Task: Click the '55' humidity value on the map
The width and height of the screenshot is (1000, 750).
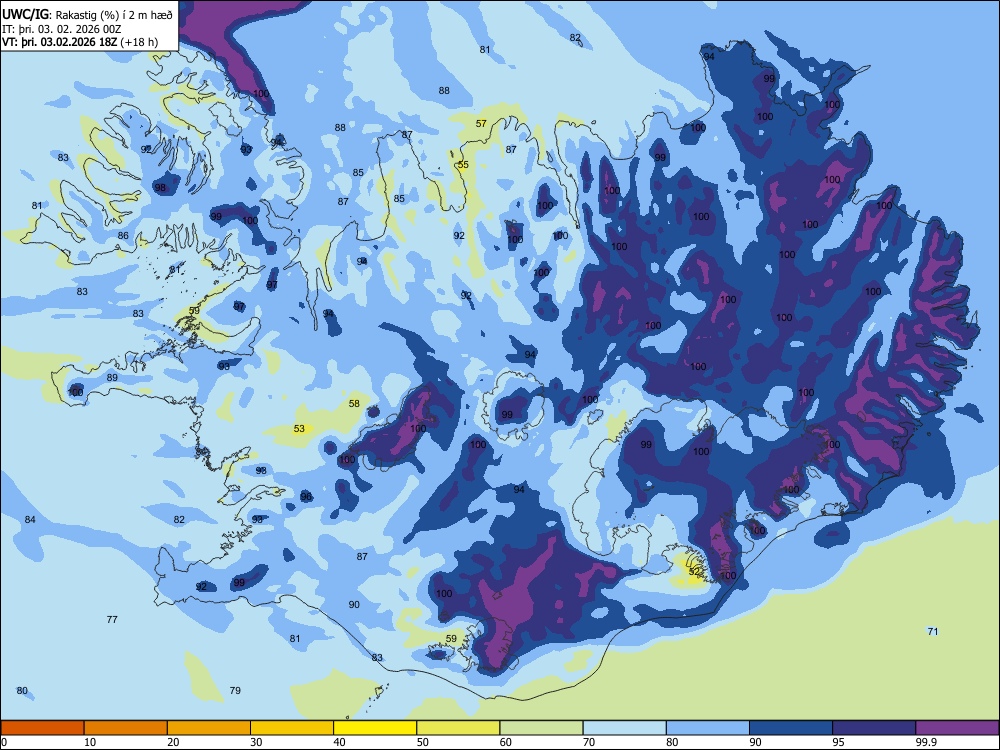Action: click(463, 165)
